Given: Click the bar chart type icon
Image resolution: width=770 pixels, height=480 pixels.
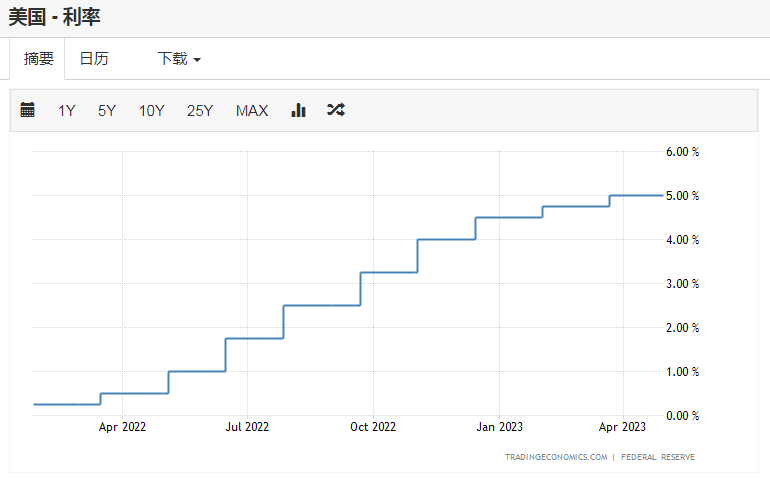Looking at the screenshot, I should [298, 110].
